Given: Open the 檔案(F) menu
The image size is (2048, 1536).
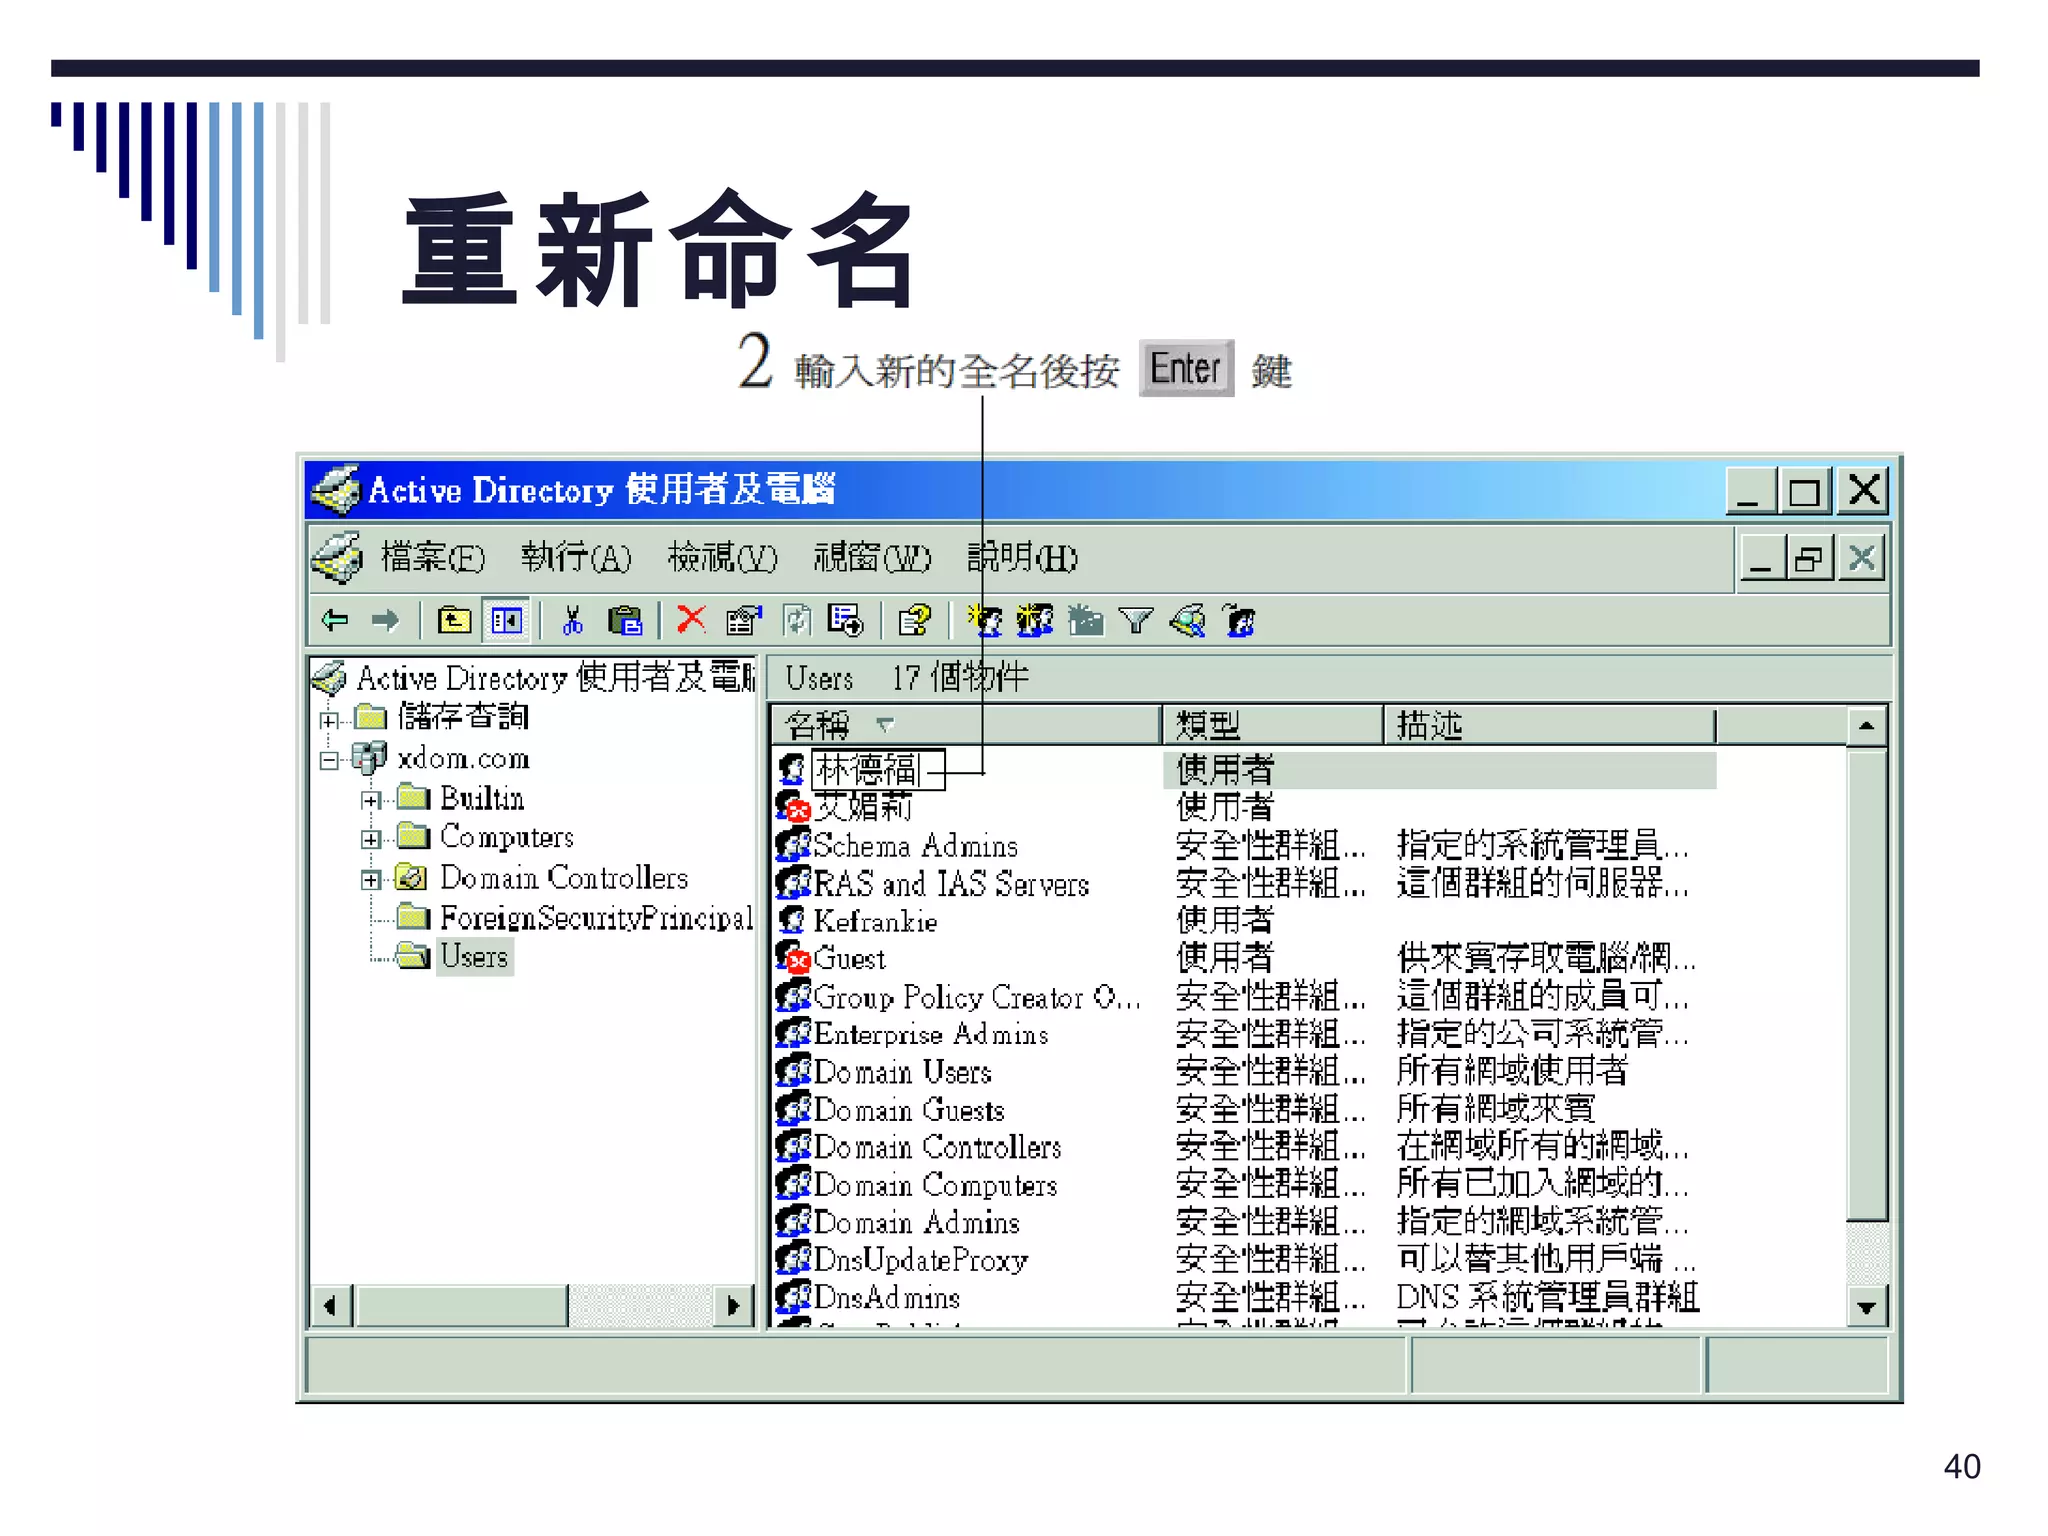Looking at the screenshot, I should (433, 557).
